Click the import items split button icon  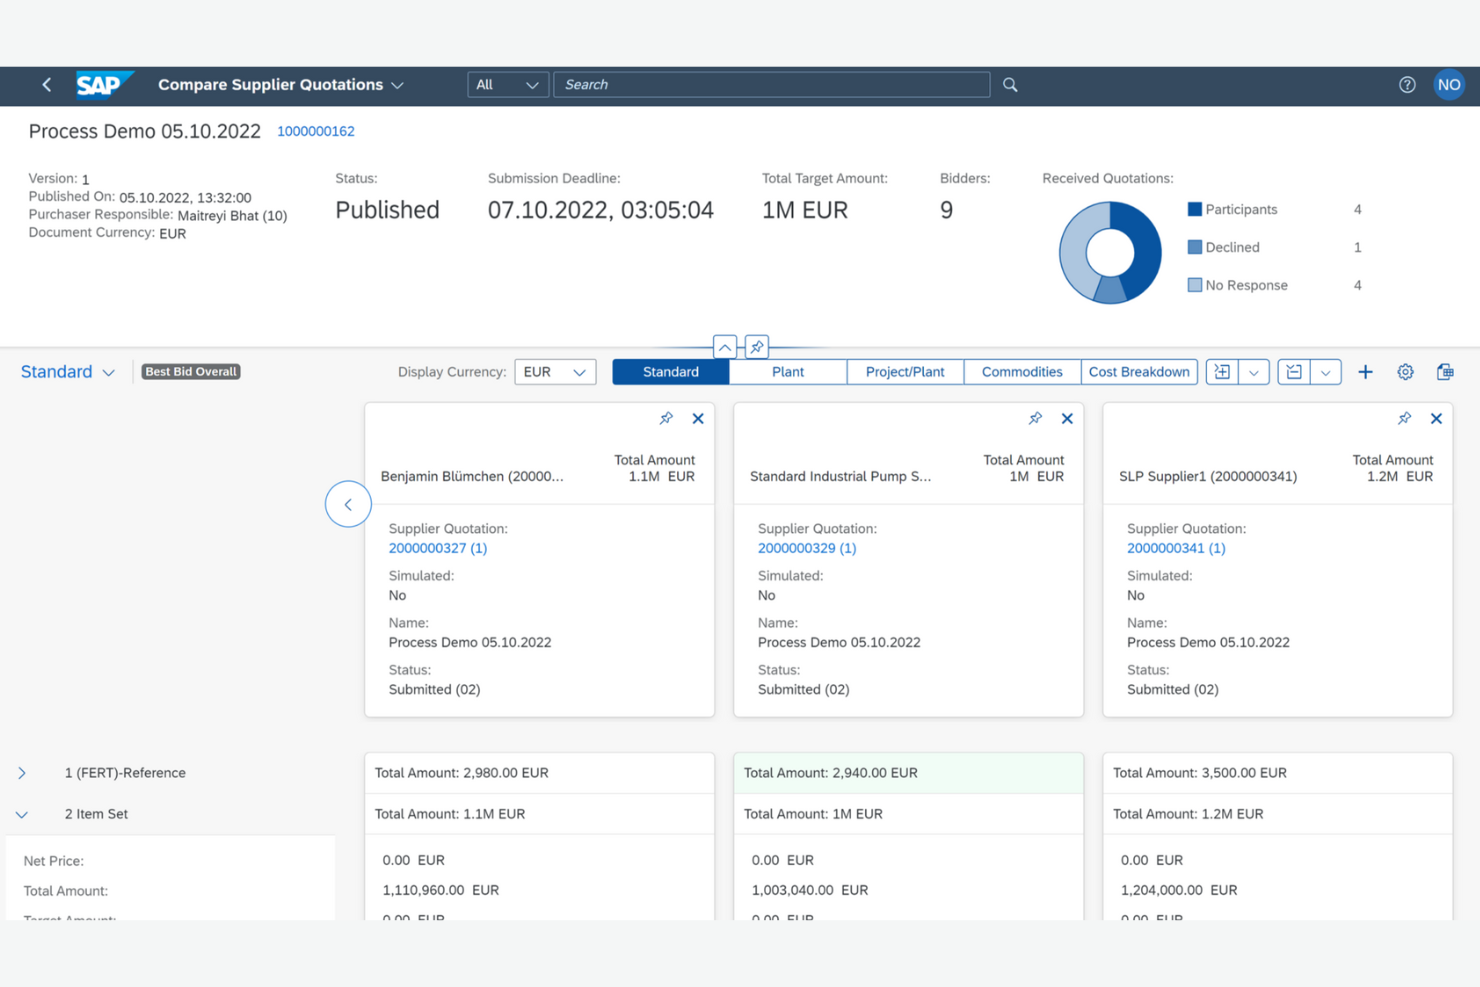(x=1221, y=371)
